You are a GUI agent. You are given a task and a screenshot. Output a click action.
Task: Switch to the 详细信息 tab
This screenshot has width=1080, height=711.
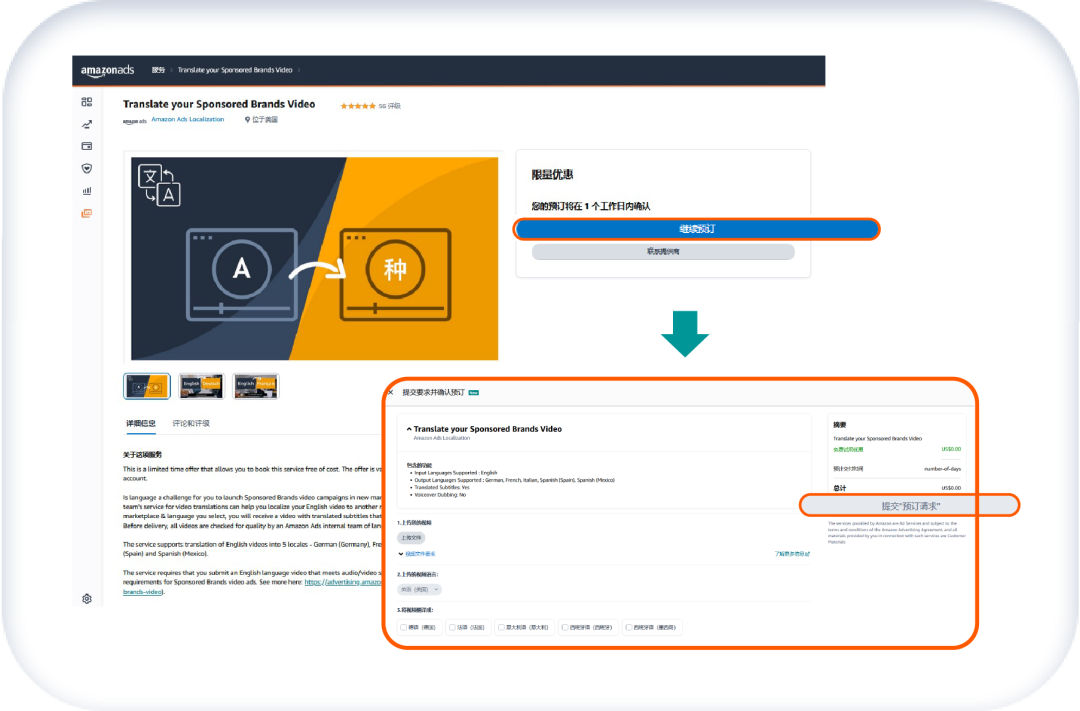141,424
